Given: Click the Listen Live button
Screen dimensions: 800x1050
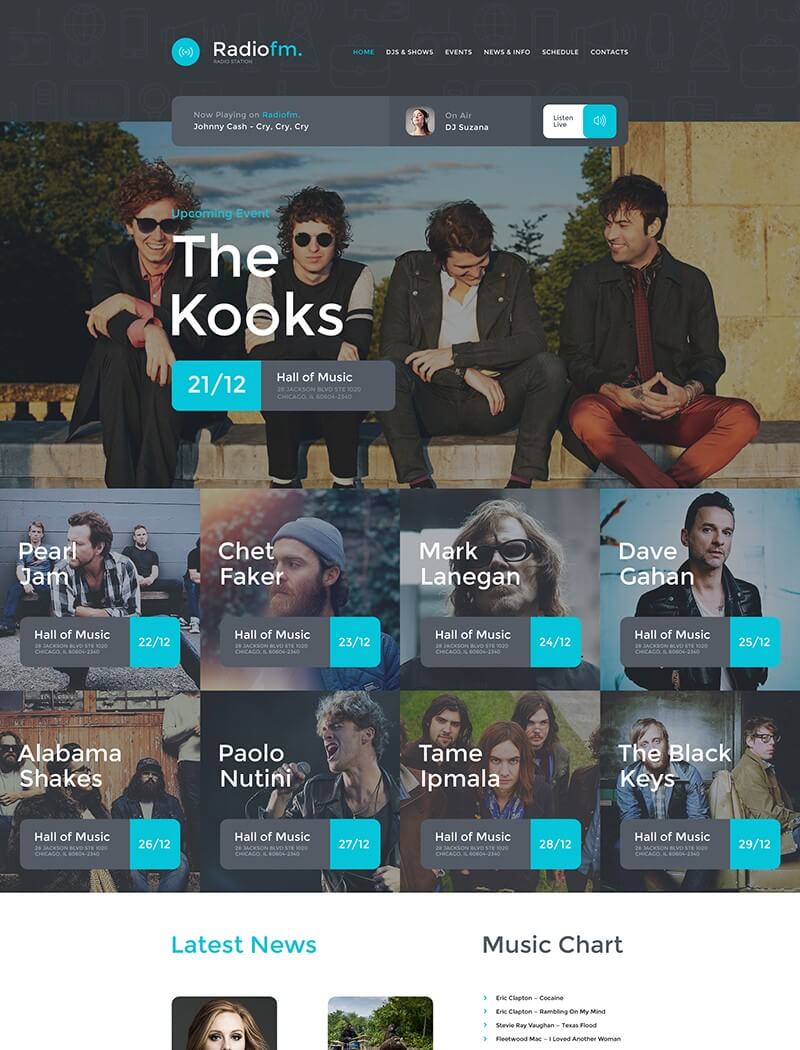Looking at the screenshot, I should pyautogui.click(x=580, y=121).
